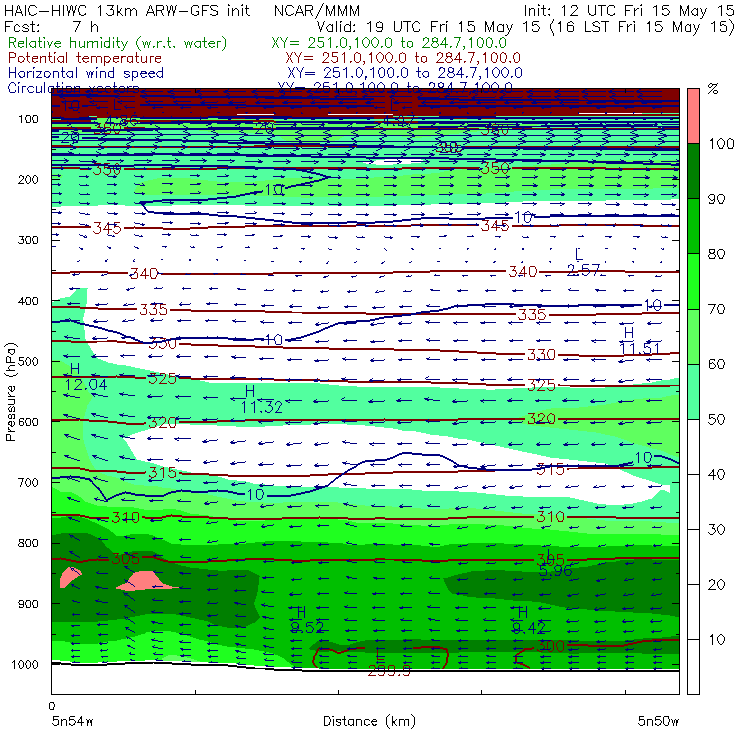Select the '5n50w' end coordinate label
Screen dimensions: 740x740
pyautogui.click(x=658, y=721)
